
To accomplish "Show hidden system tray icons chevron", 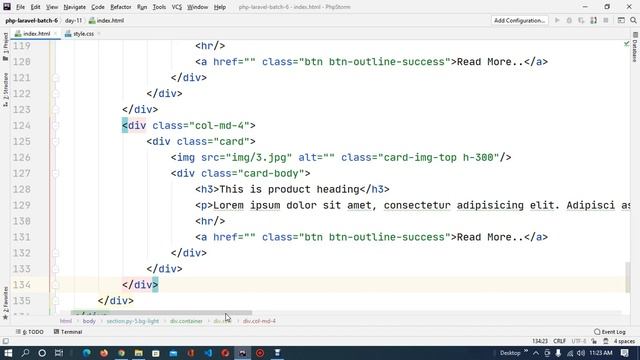I will click(x=536, y=353).
